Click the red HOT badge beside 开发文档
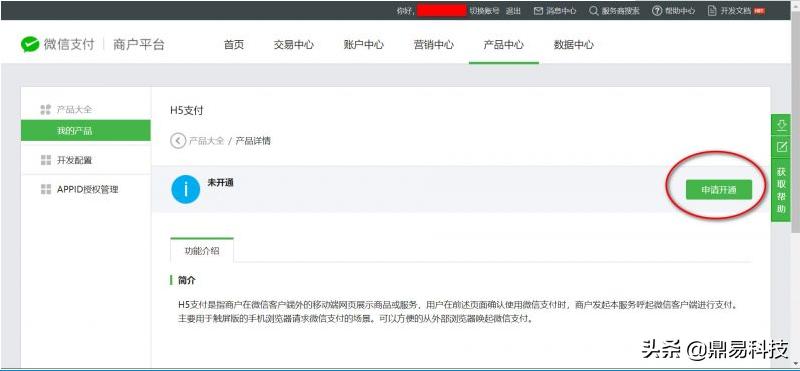 759,11
